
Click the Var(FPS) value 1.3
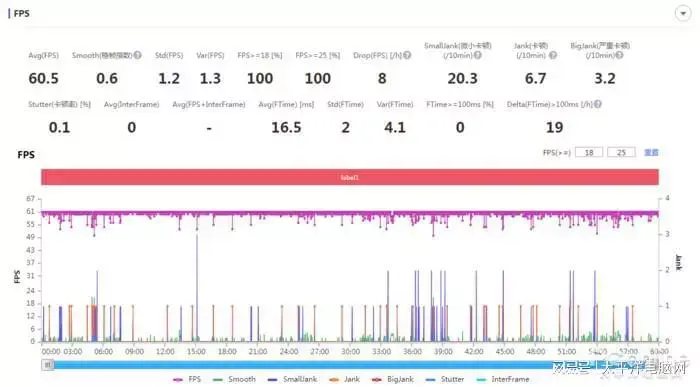click(x=210, y=79)
